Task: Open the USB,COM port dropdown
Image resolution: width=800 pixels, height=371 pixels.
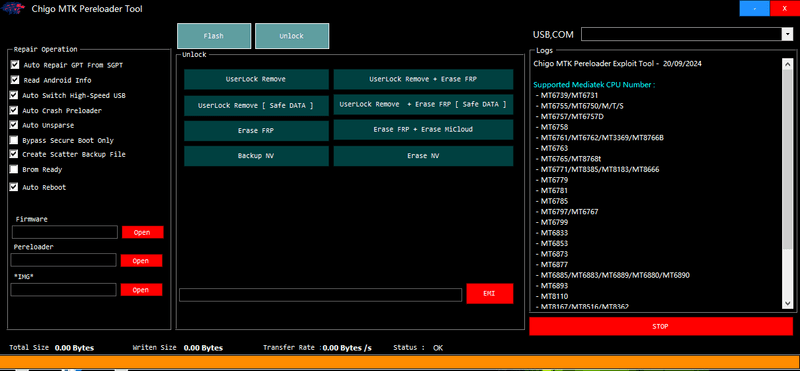Action: [x=786, y=34]
